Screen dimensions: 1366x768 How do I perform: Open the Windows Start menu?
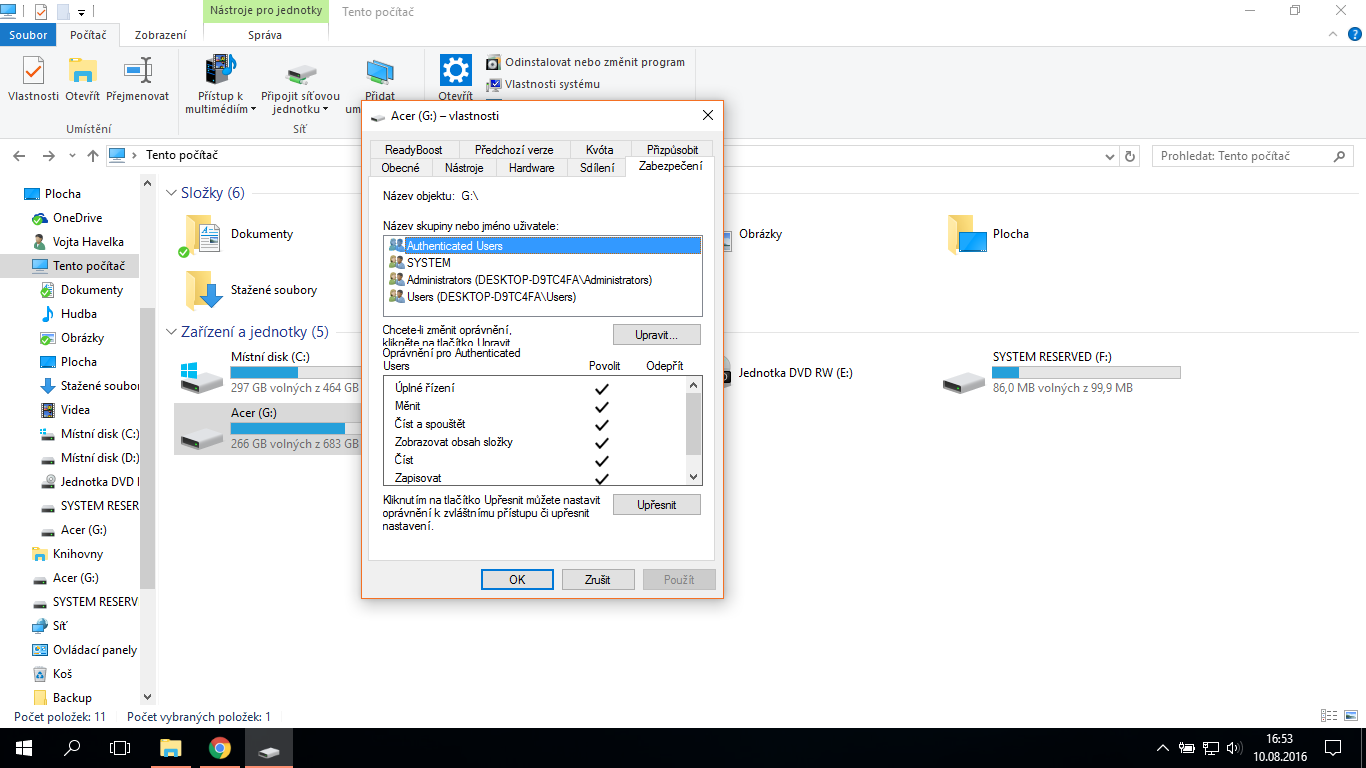[23, 748]
